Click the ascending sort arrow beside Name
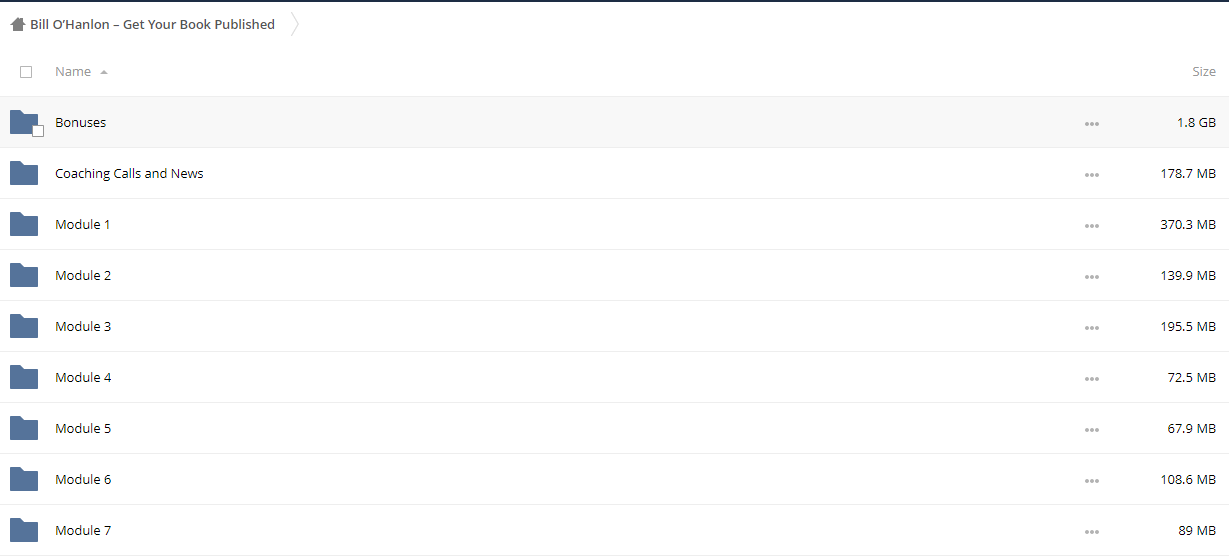This screenshot has width=1229, height=560. [x=104, y=72]
